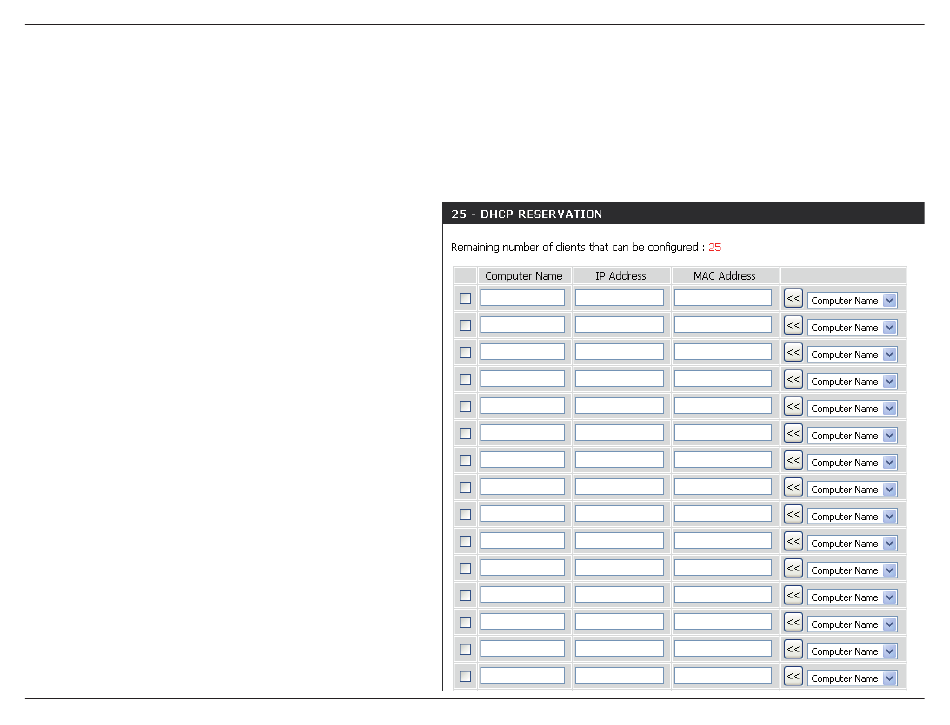Enable the thirteenth reservation row checkbox

click(x=465, y=622)
